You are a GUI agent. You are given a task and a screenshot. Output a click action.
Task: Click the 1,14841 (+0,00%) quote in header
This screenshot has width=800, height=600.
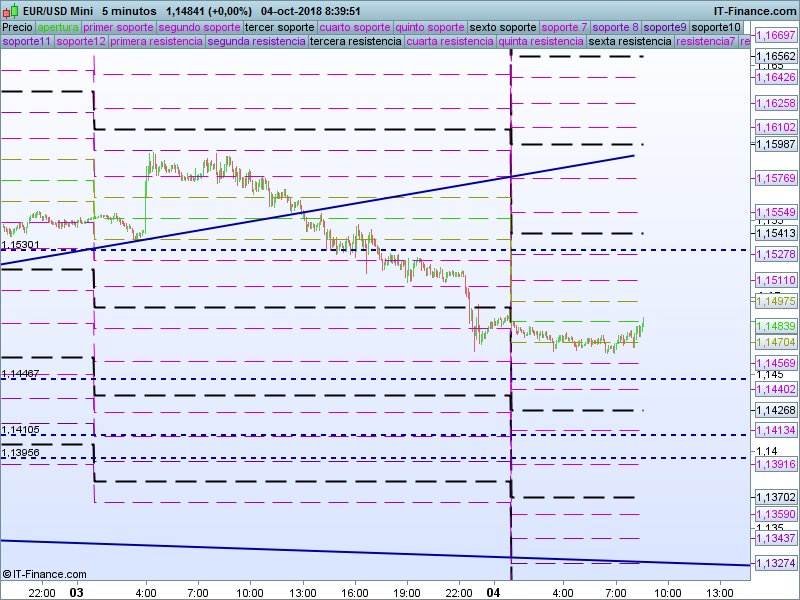click(208, 11)
